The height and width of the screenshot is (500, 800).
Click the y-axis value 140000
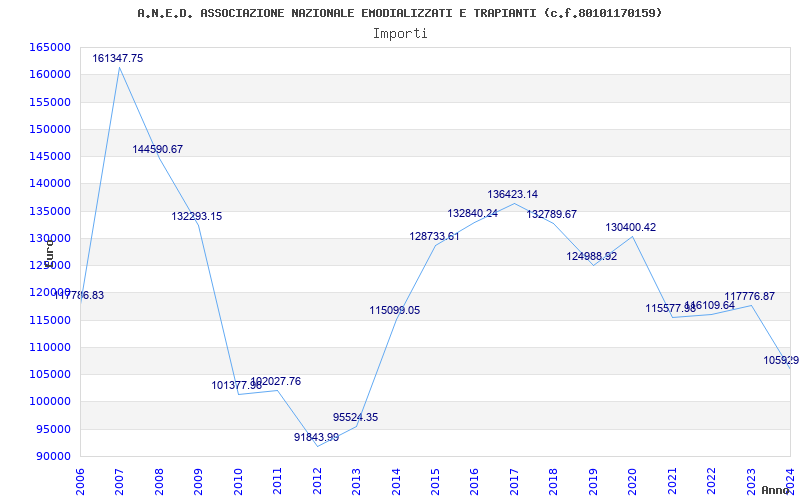(x=49, y=184)
